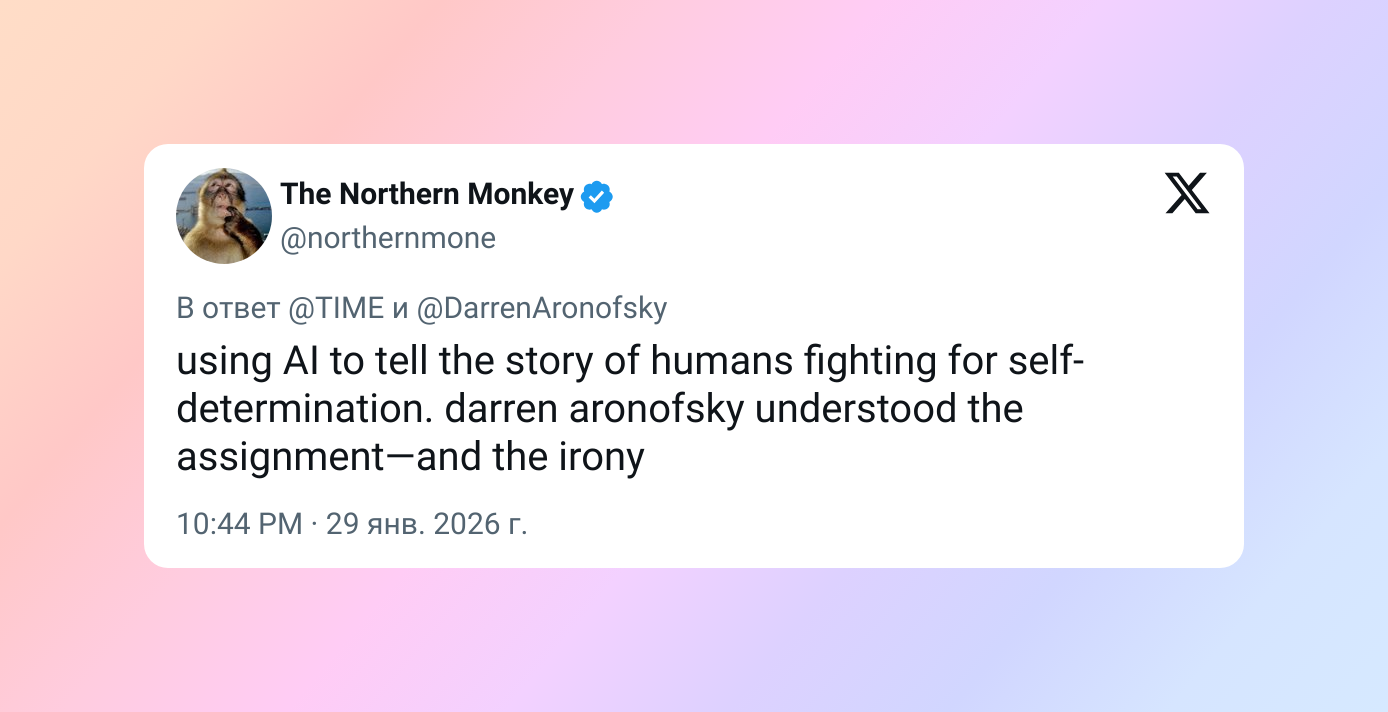Image resolution: width=1388 pixels, height=712 pixels.
Task: Click the word "determination." in the tweet
Action: coord(304,409)
